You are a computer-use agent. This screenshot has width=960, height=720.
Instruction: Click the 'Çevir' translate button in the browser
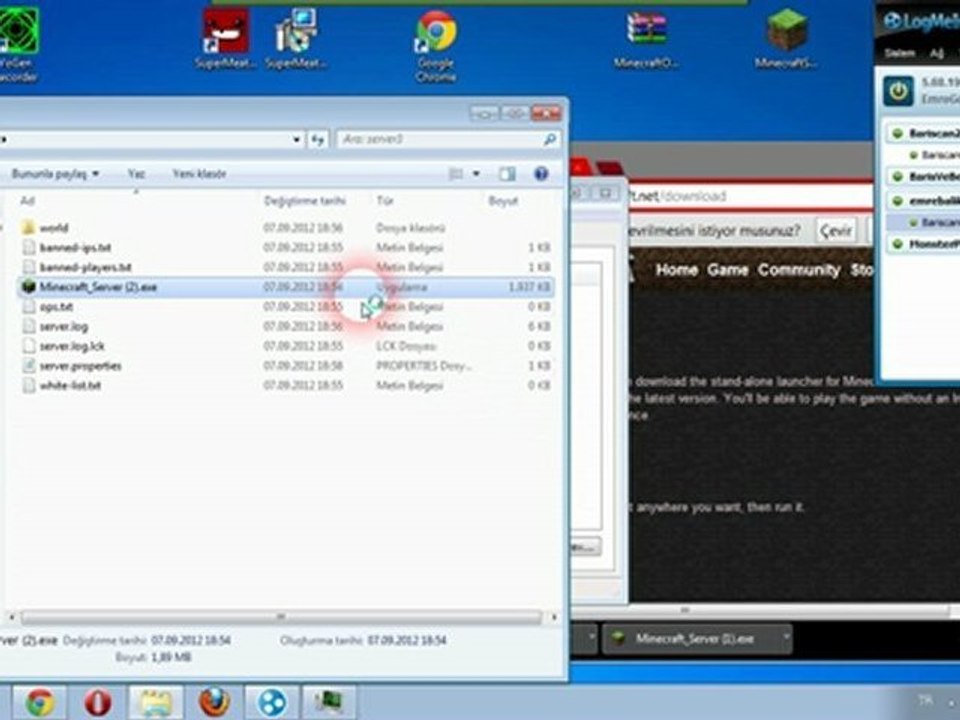(836, 231)
